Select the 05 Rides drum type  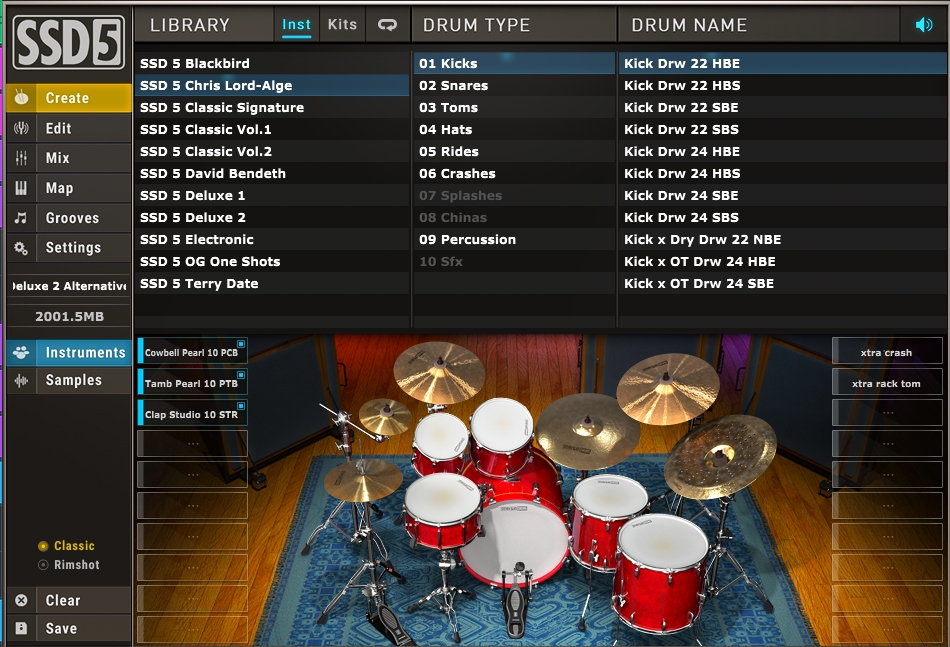click(x=514, y=151)
